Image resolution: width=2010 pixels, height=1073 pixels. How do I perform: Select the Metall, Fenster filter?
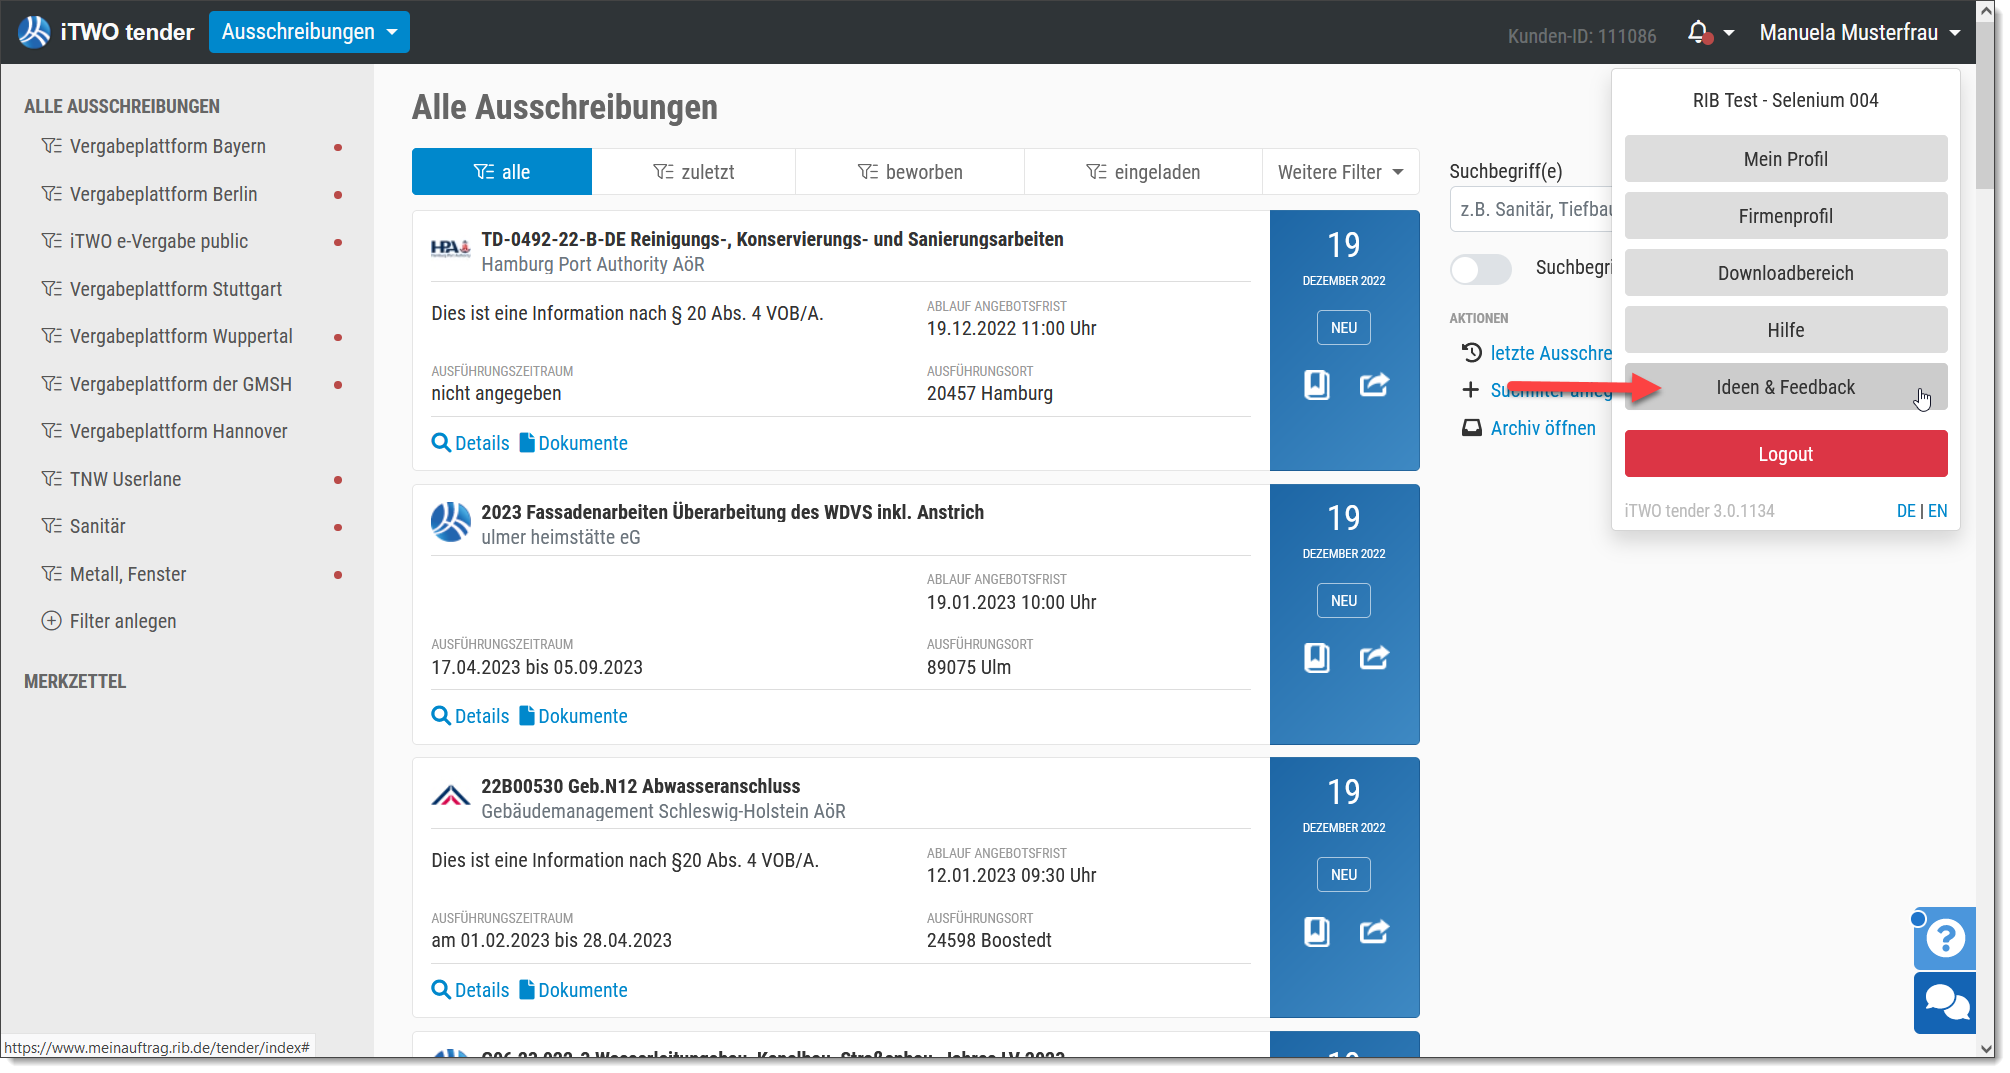[x=128, y=574]
